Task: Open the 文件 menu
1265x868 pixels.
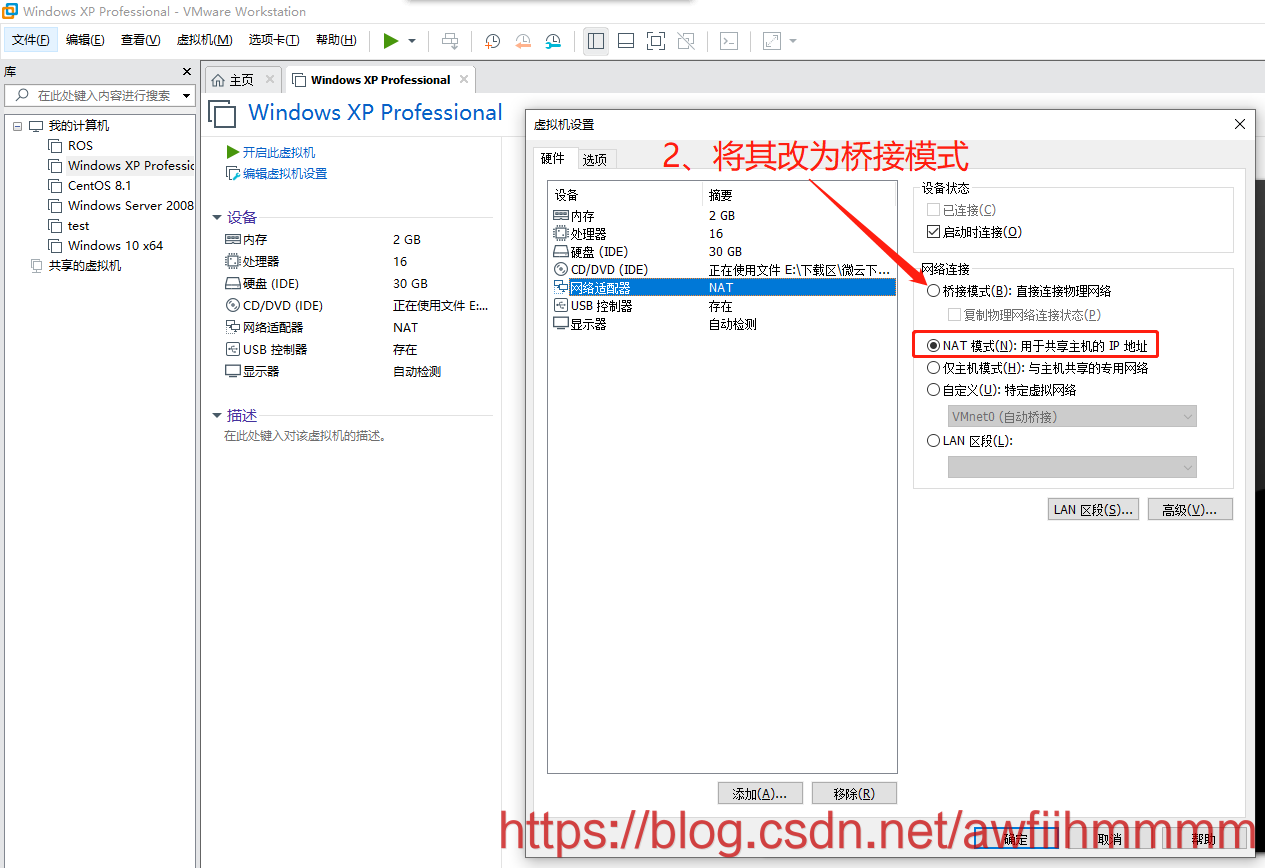Action: (31, 40)
